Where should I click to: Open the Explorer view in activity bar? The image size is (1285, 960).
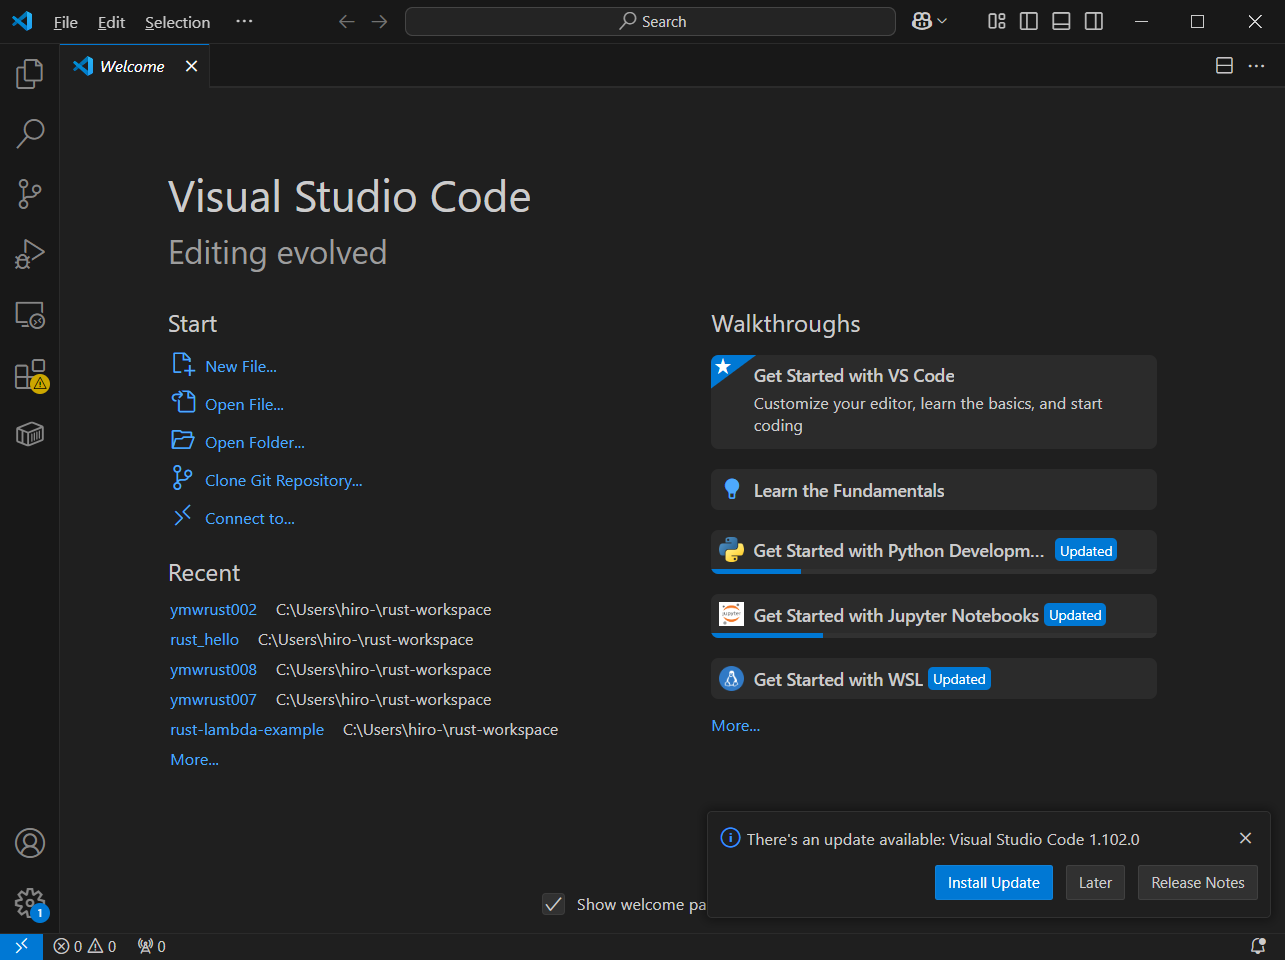tap(30, 73)
